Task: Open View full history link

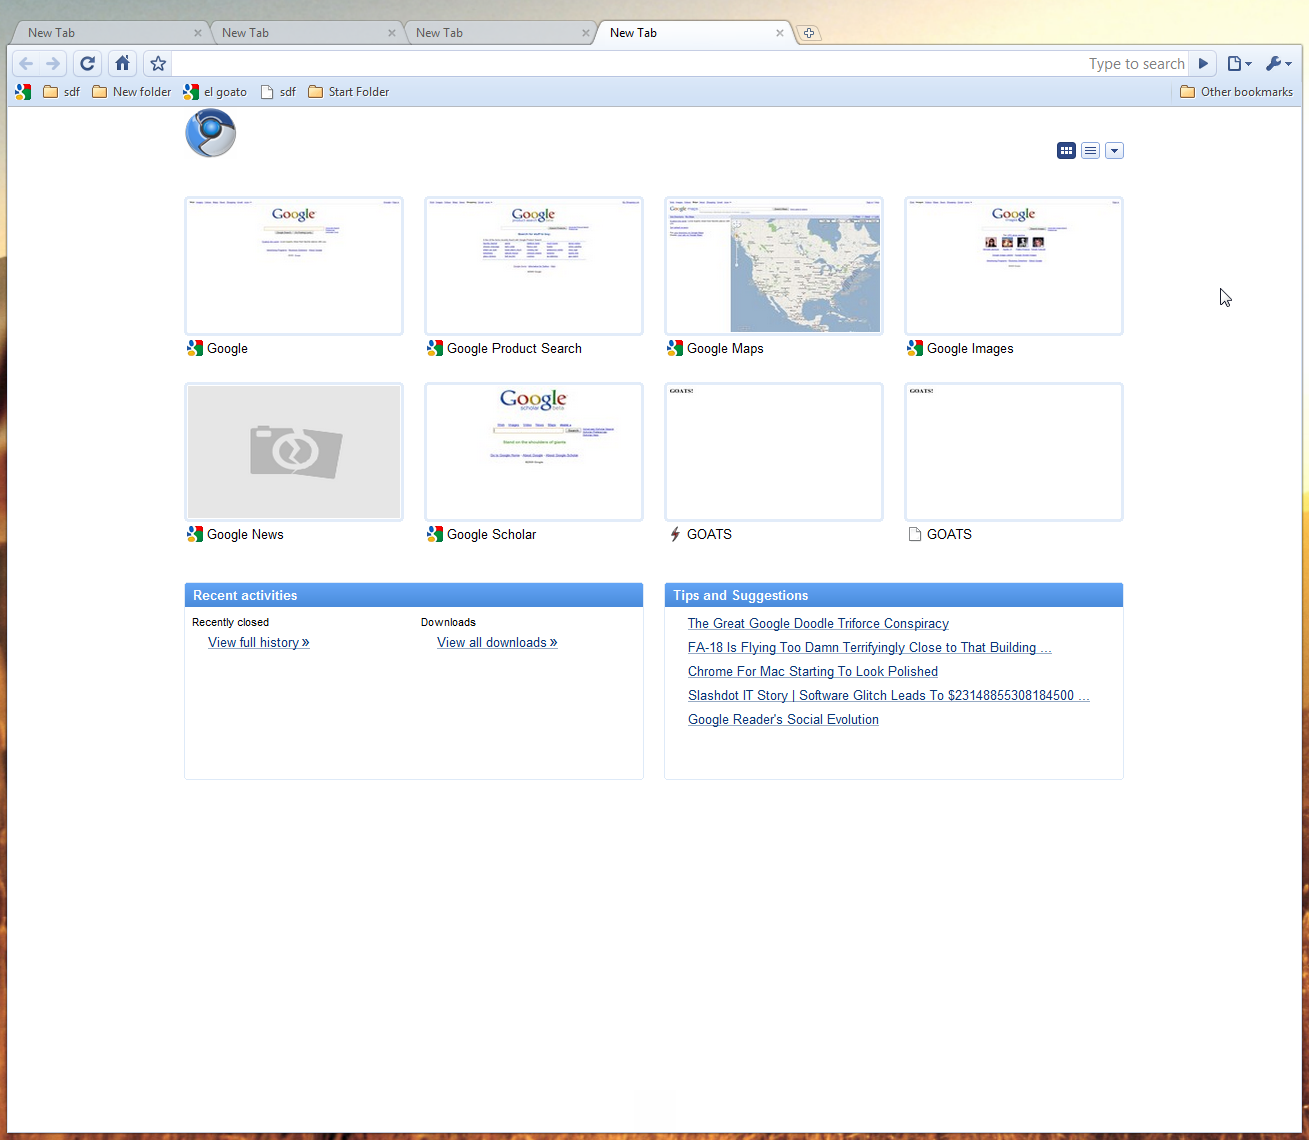Action: click(259, 643)
